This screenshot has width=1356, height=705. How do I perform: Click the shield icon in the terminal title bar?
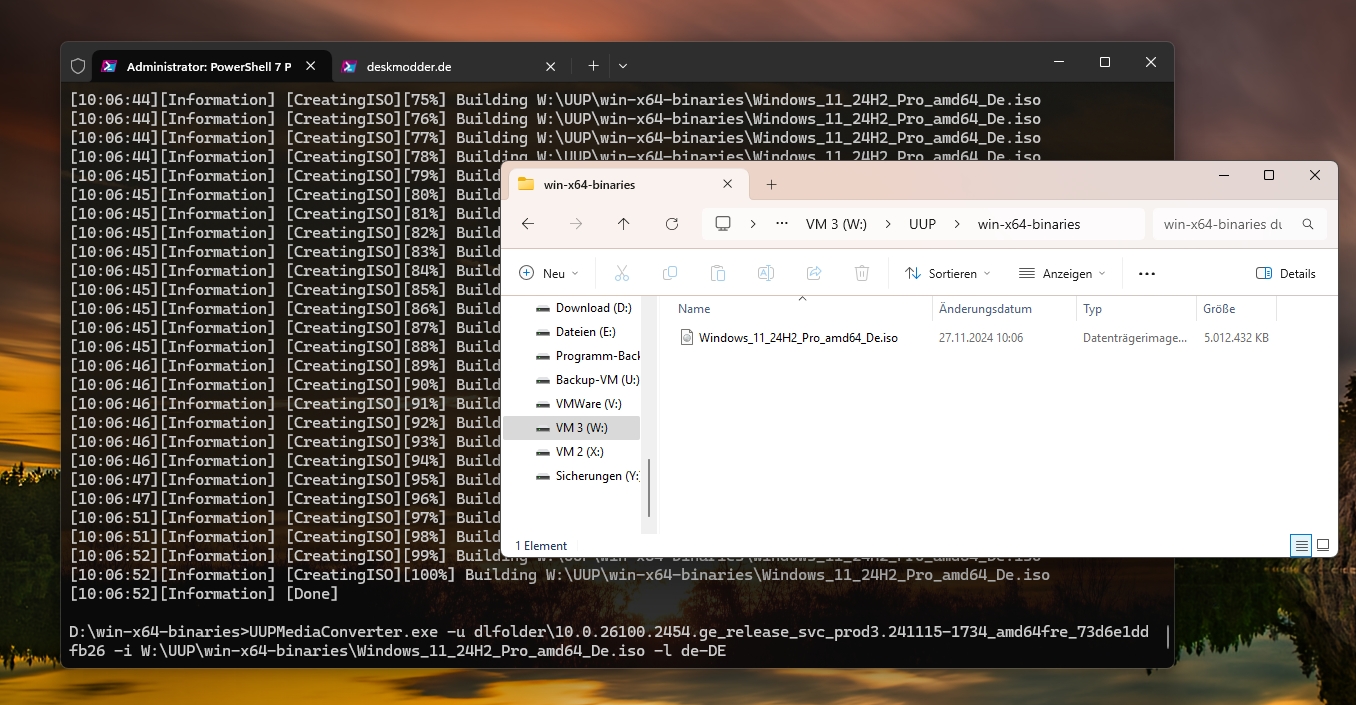[78, 66]
